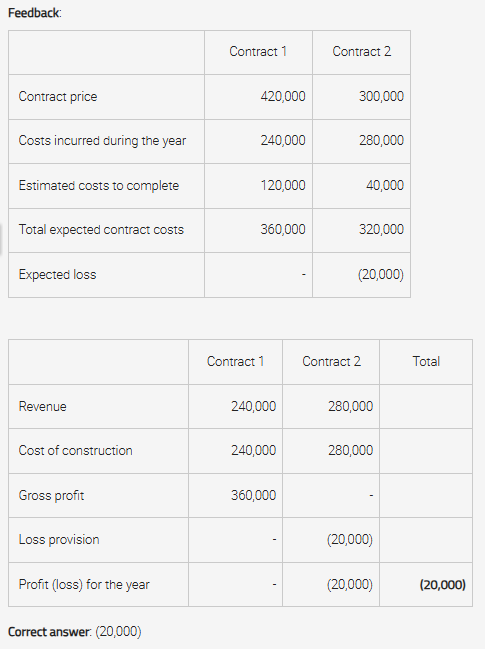This screenshot has height=649, width=485.
Task: Select Gross profit 360,000 cell
Action: pyautogui.click(x=253, y=495)
